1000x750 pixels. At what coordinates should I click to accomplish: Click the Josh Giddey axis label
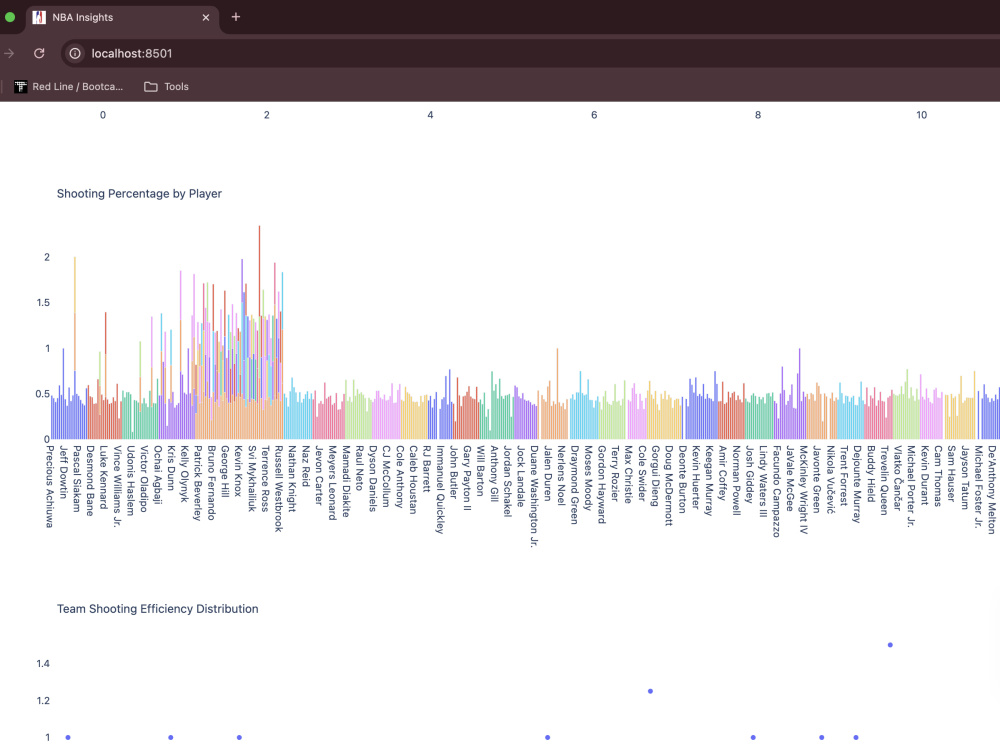click(x=749, y=474)
